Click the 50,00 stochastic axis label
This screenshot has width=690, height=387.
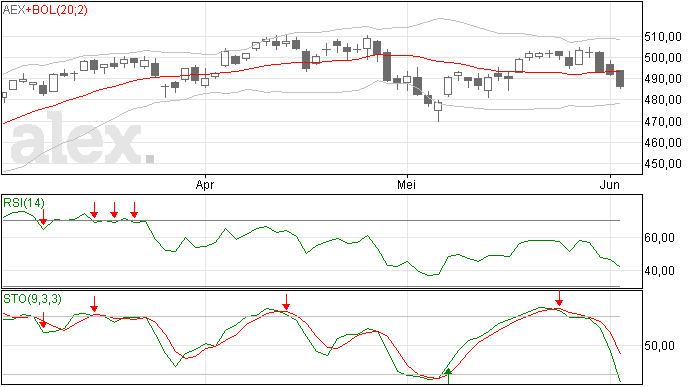click(x=659, y=346)
